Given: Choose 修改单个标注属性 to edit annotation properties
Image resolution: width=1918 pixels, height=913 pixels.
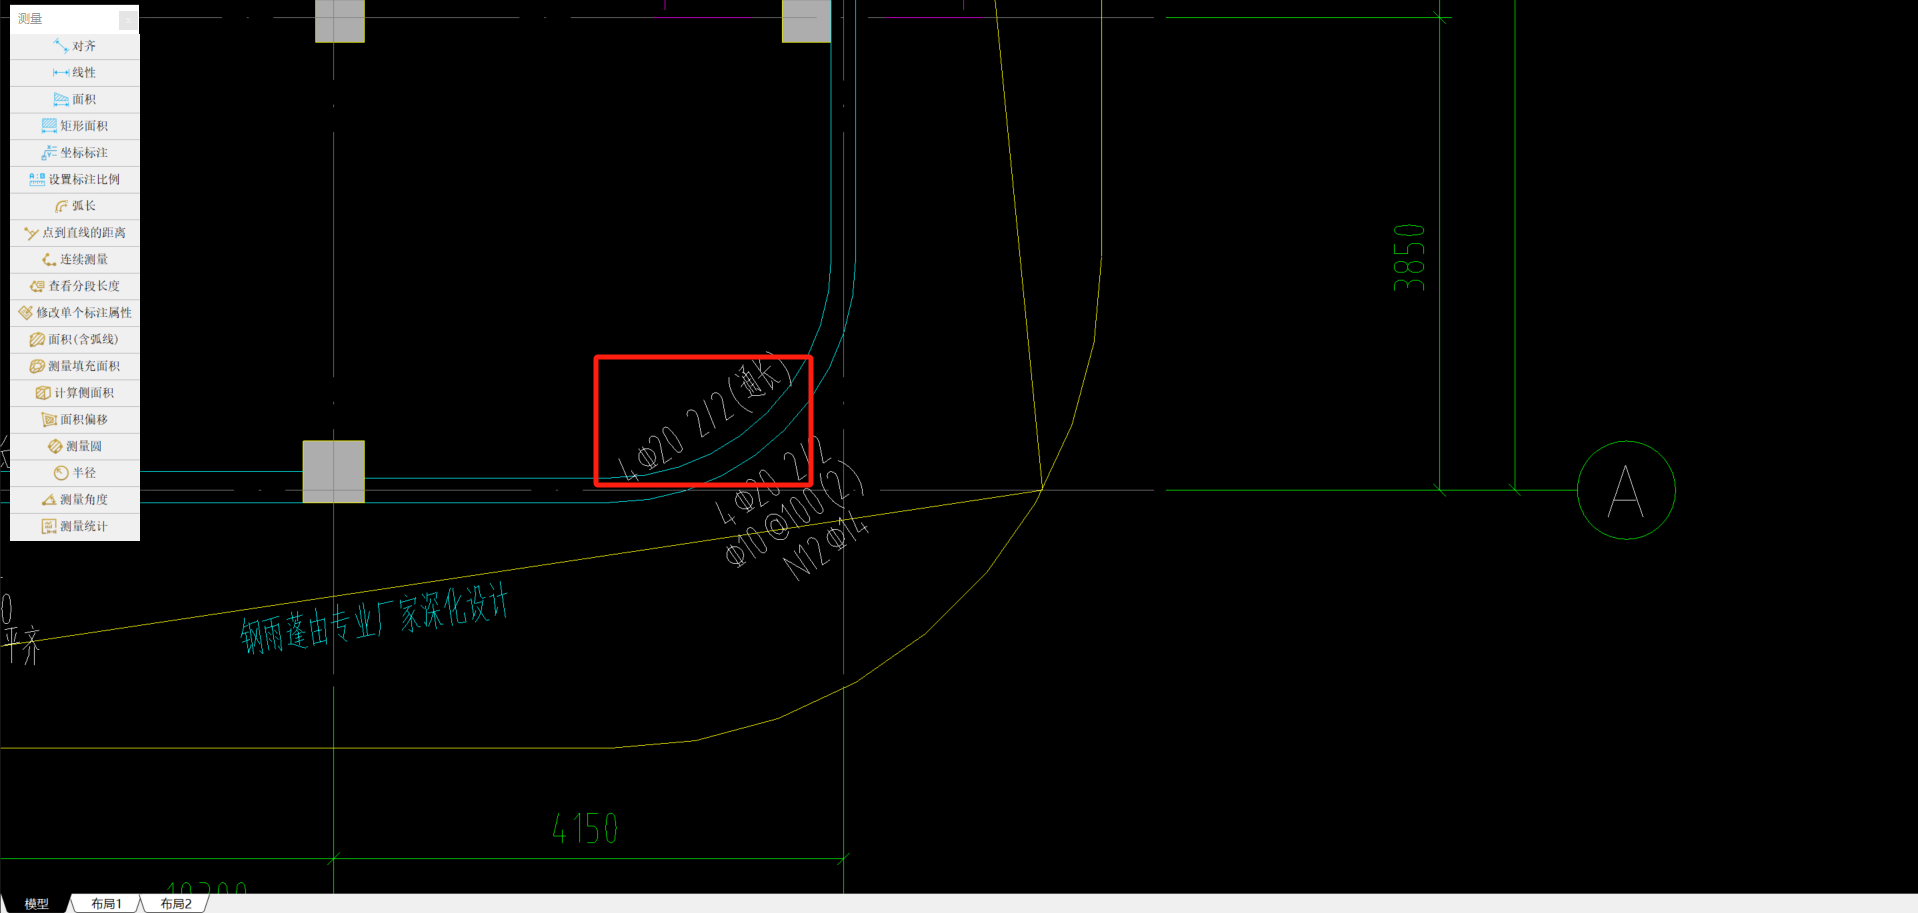Looking at the screenshot, I should point(75,312).
